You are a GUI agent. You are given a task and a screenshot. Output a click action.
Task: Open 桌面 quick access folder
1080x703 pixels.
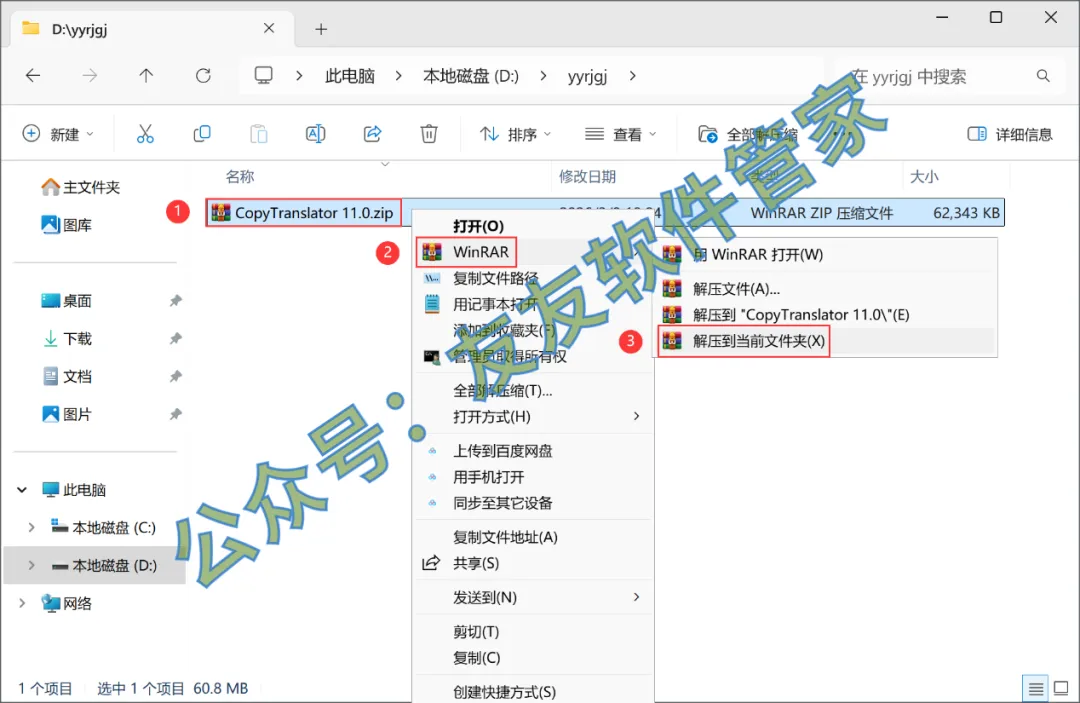pyautogui.click(x=66, y=301)
